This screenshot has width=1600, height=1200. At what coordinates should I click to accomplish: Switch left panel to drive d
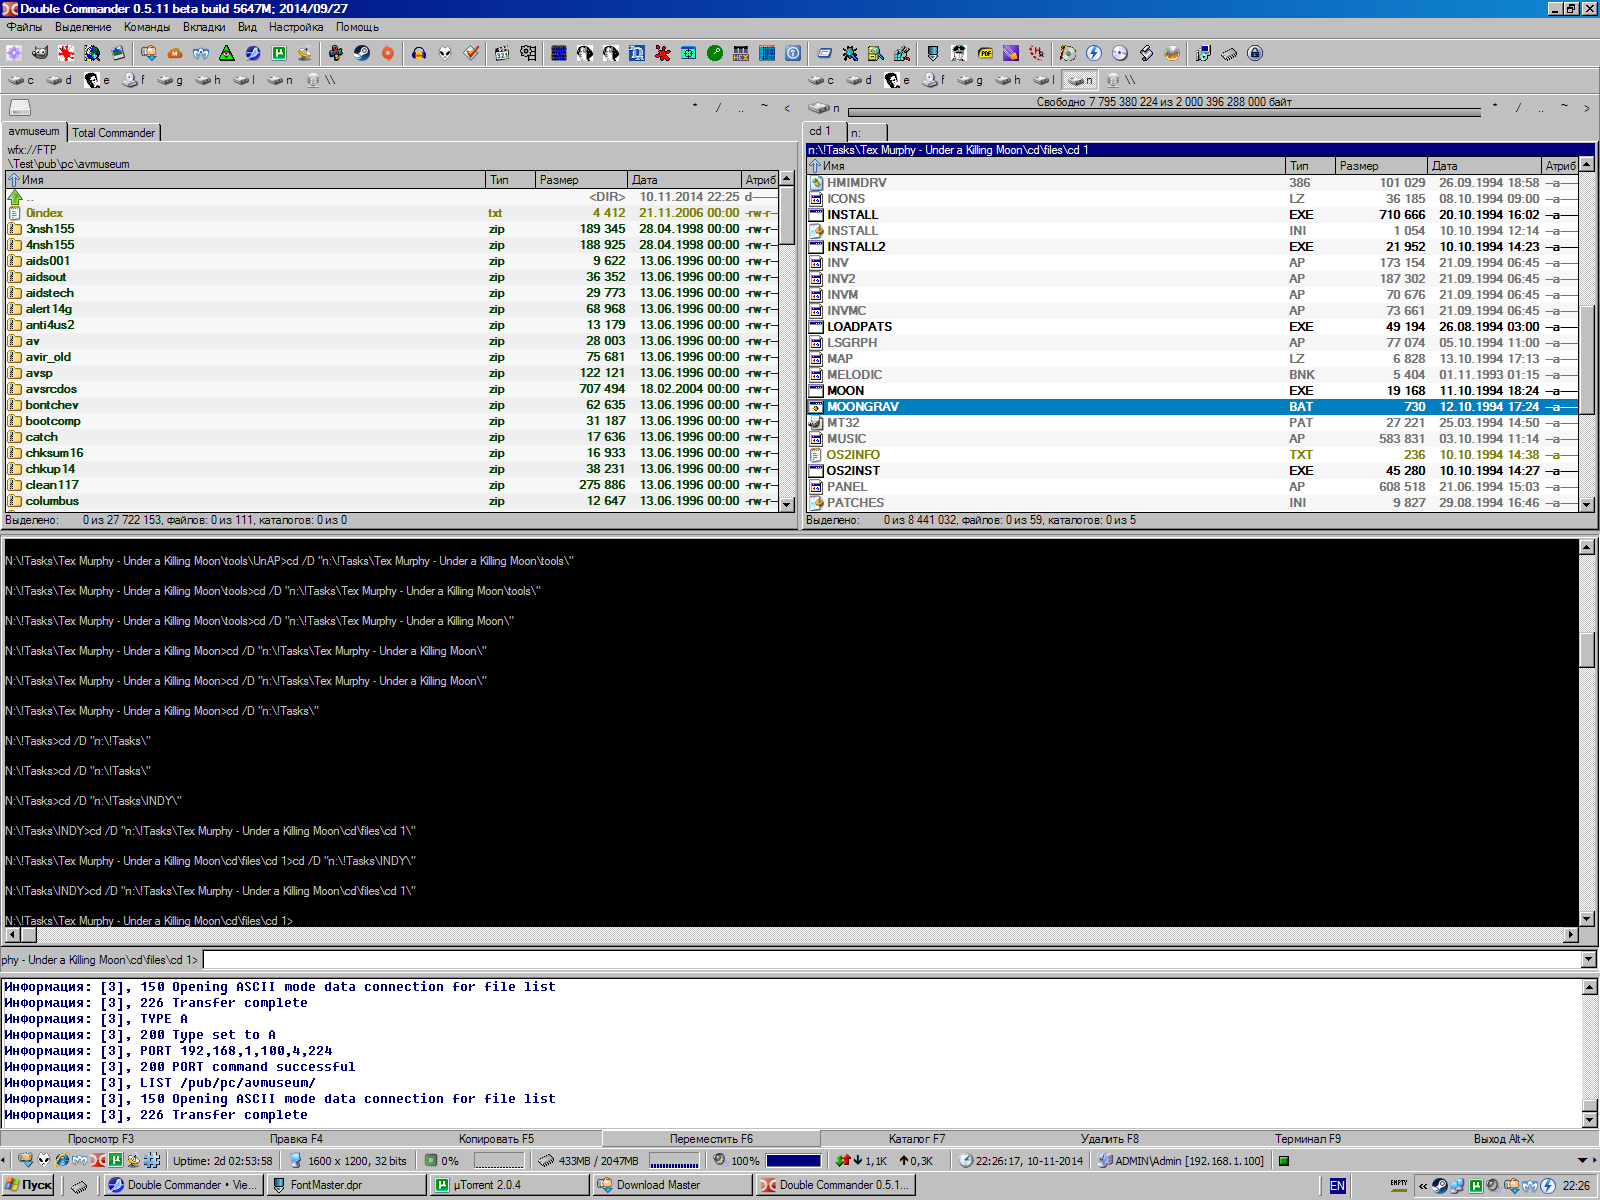click(60, 80)
